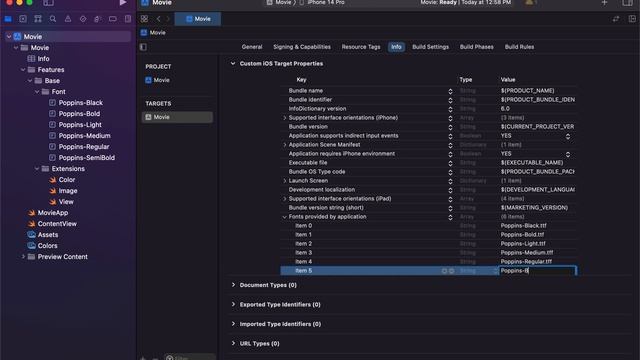Switch to Build Phases tab
Screen dimensions: 640x360
(x=476, y=47)
